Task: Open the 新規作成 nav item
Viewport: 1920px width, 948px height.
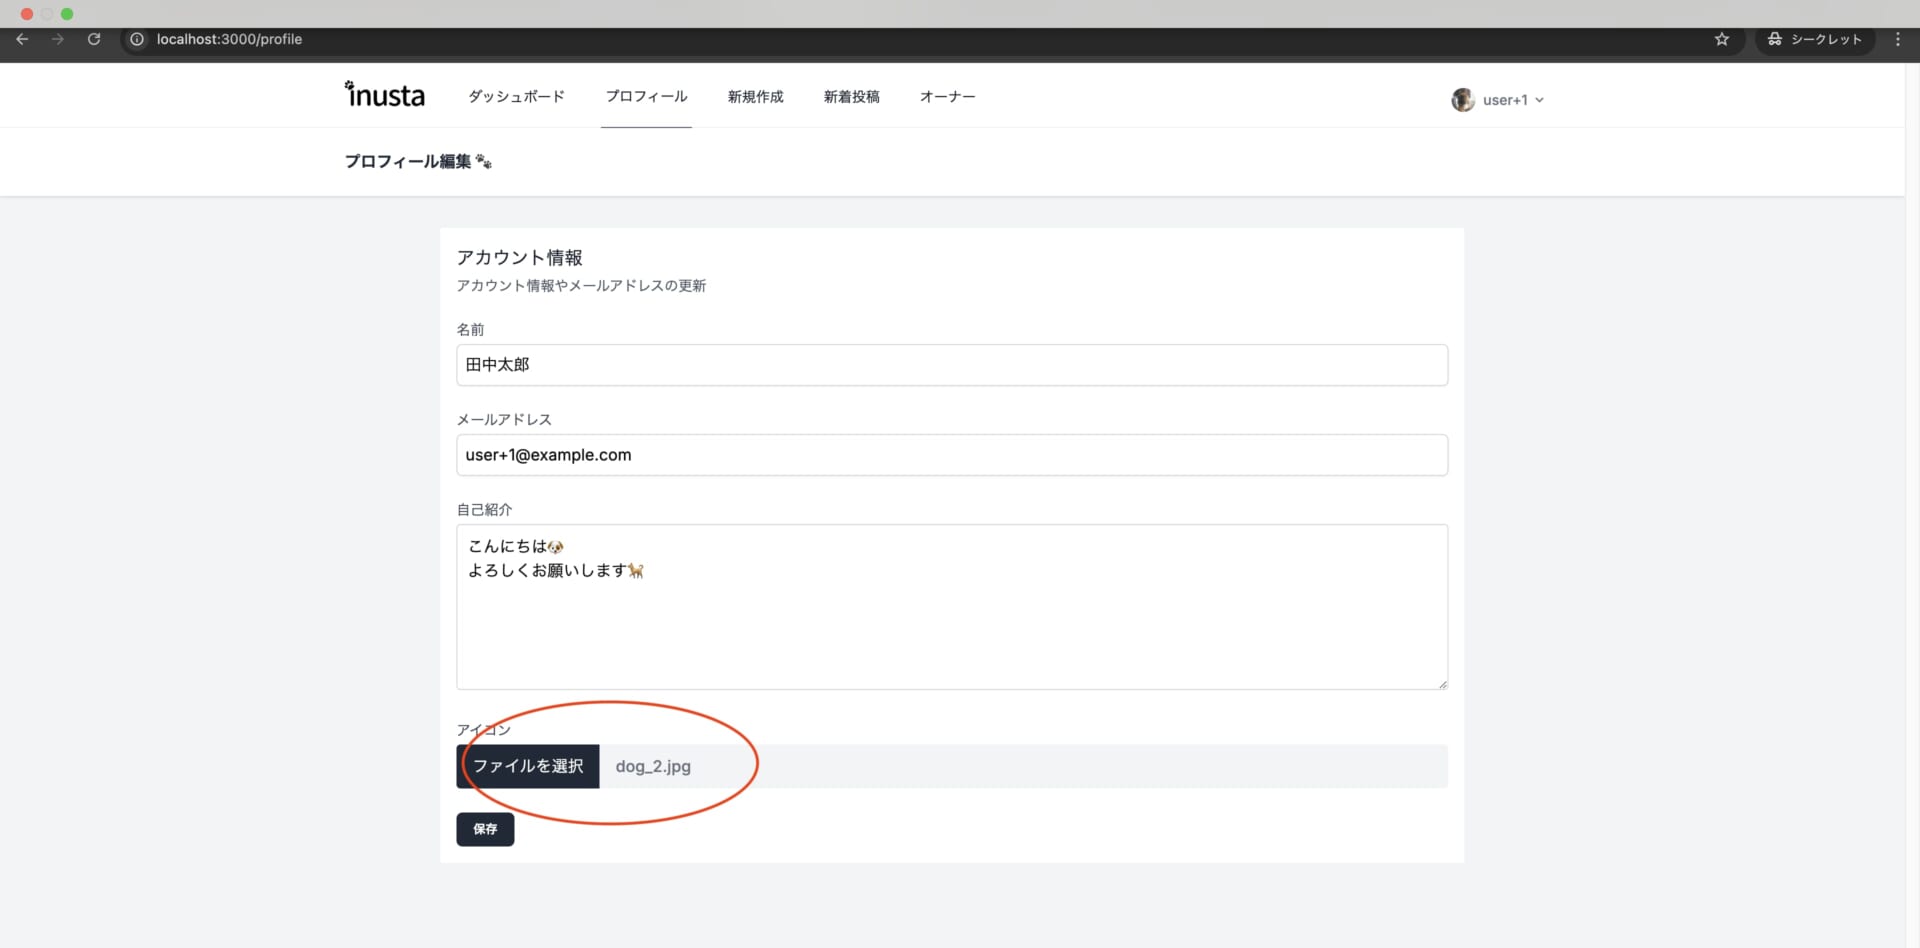Action: 755,96
